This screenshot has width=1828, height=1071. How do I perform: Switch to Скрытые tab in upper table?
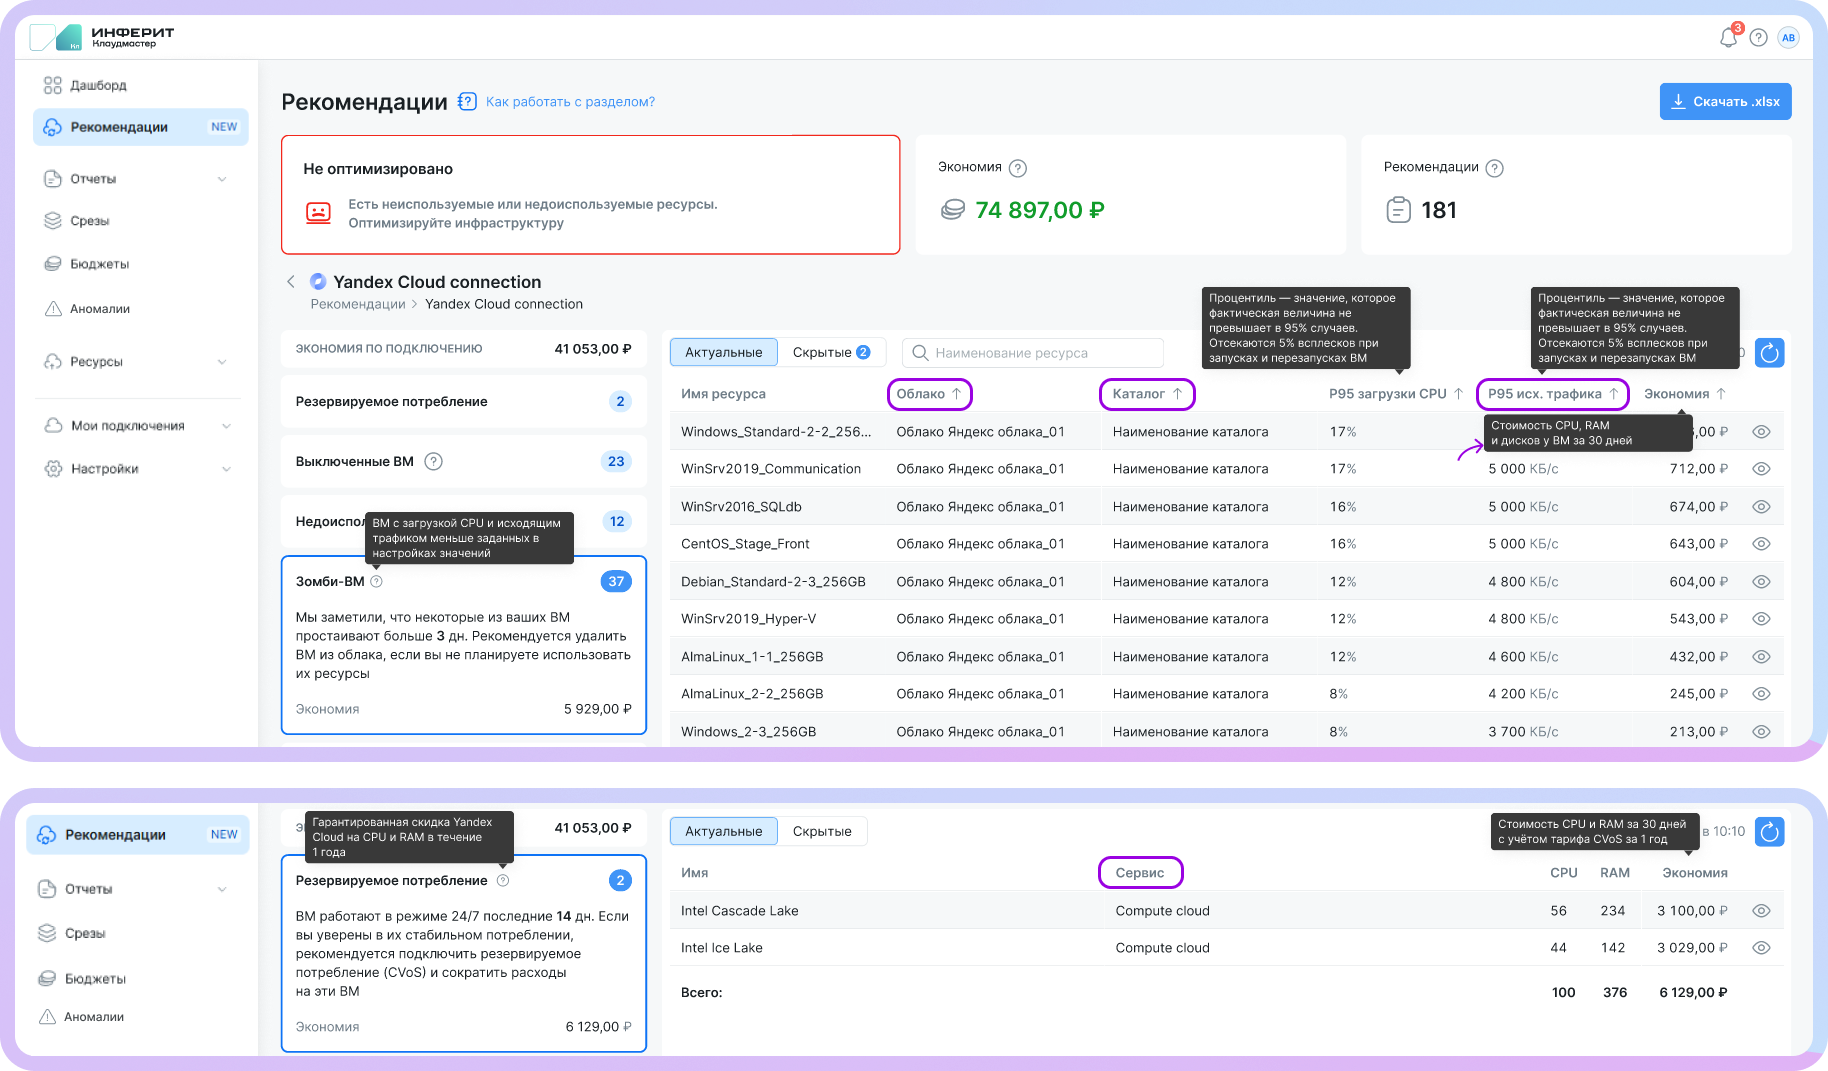coord(830,352)
